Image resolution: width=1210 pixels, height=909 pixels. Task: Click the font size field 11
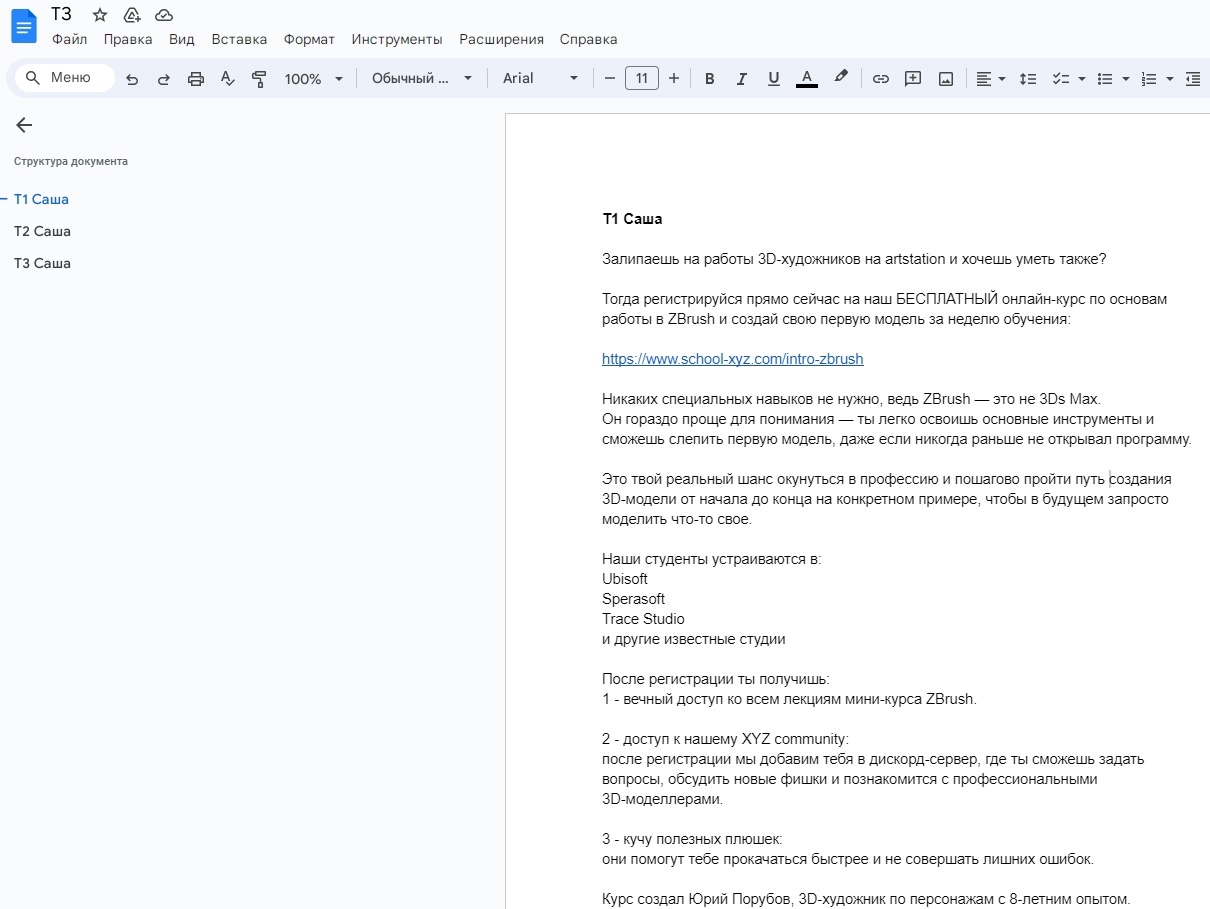(x=642, y=78)
